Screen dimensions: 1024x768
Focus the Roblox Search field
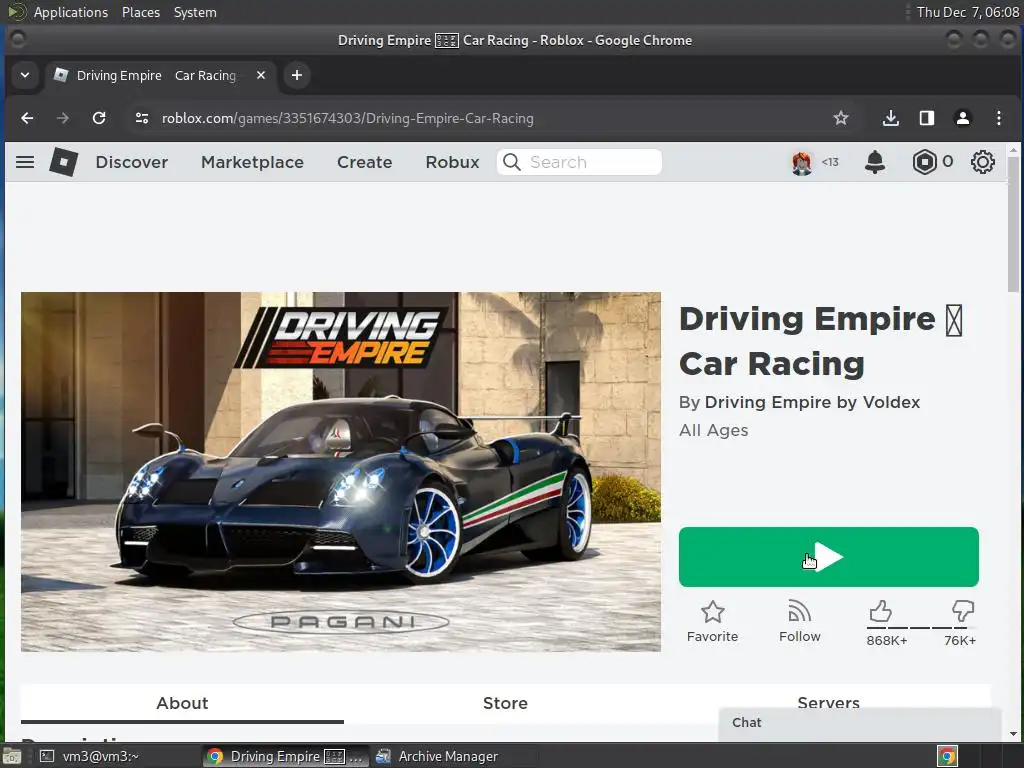[x=579, y=162]
